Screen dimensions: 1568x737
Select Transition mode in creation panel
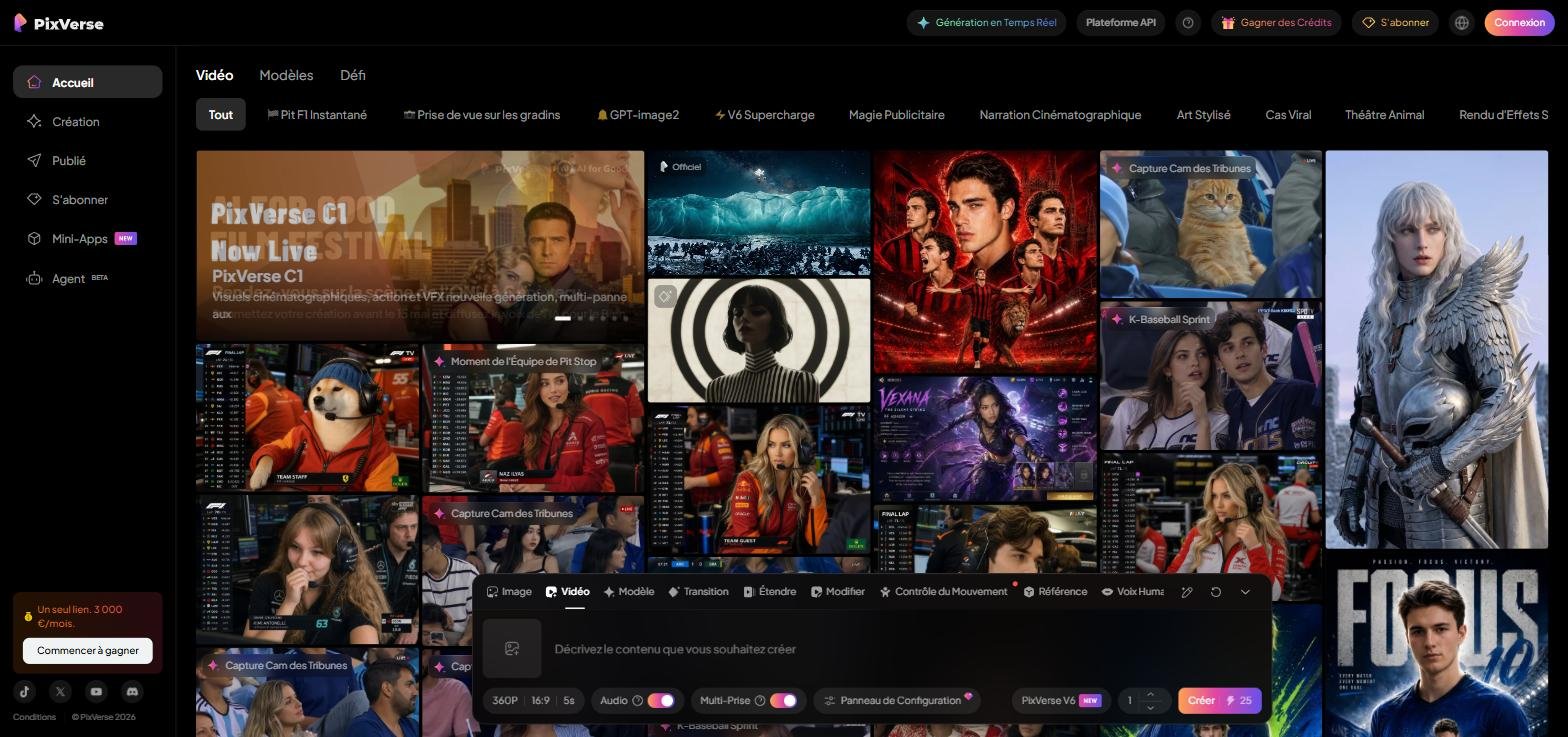coord(698,592)
